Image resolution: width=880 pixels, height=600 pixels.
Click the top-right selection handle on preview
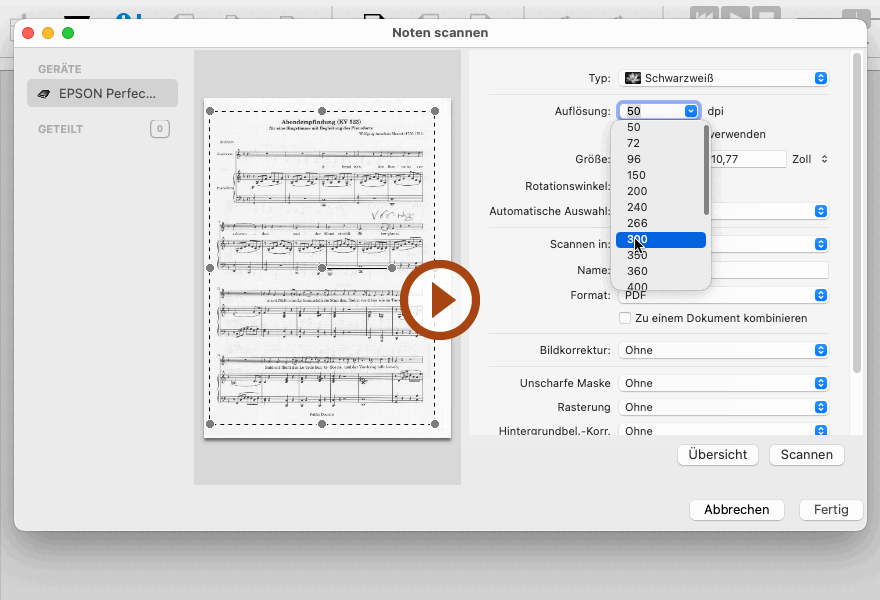[435, 111]
